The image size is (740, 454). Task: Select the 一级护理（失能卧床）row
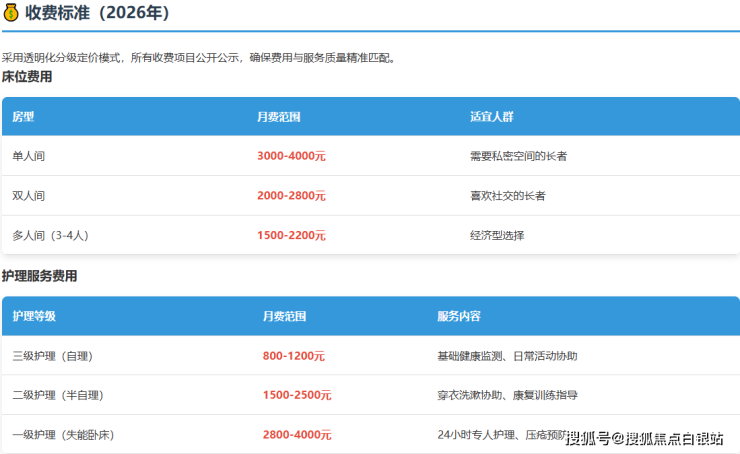(x=63, y=435)
